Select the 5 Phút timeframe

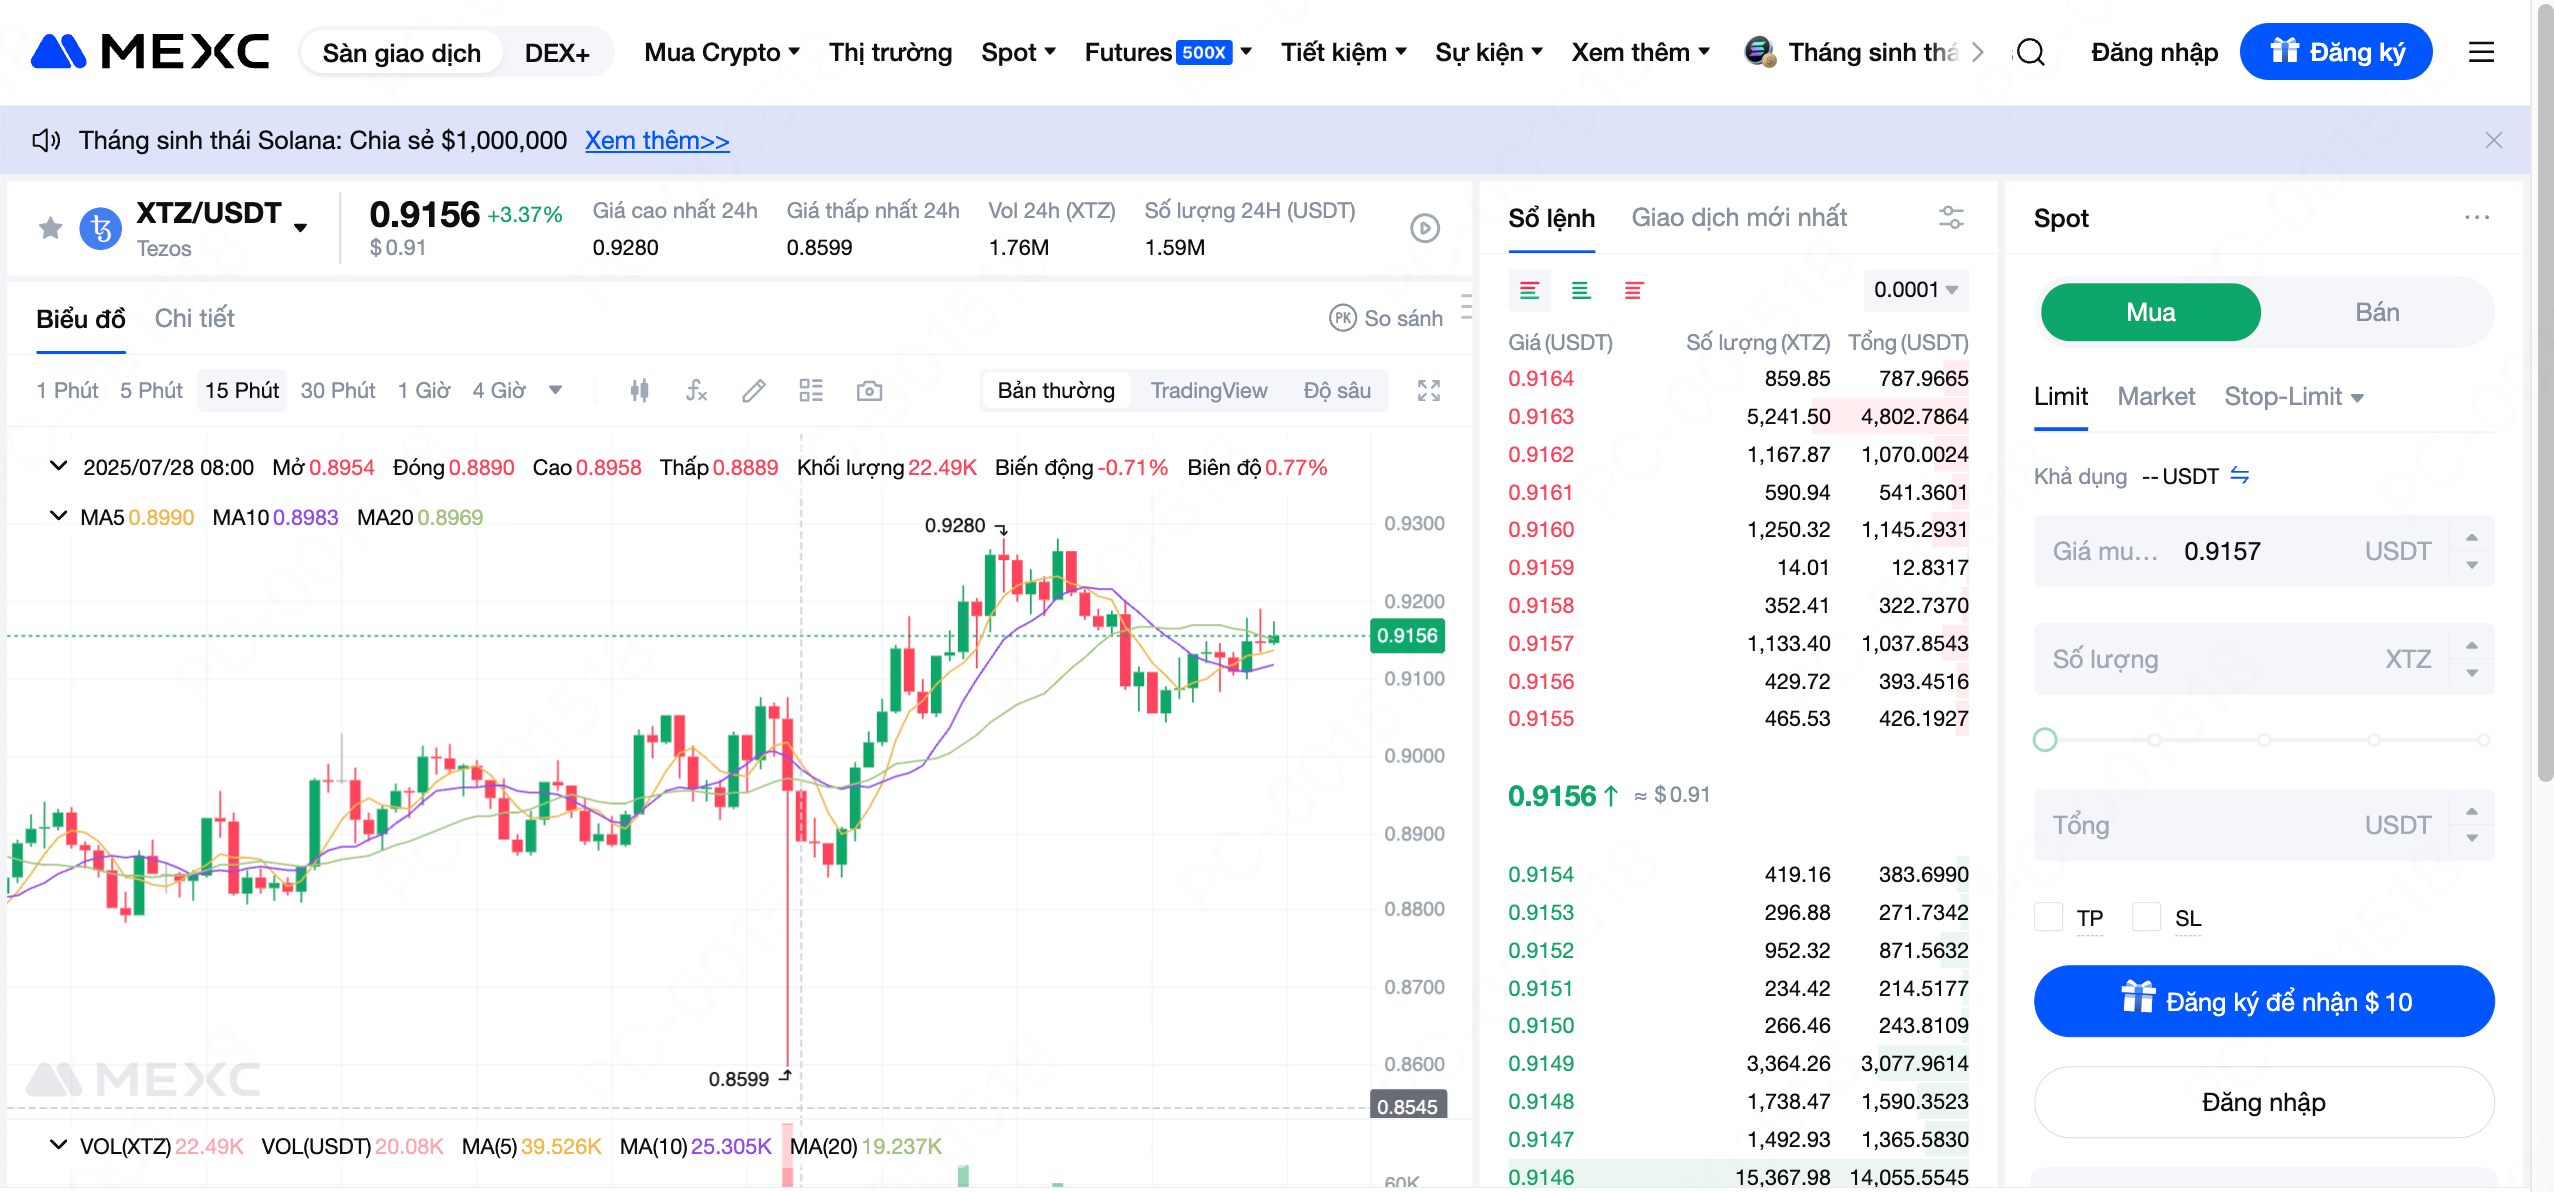tap(151, 390)
